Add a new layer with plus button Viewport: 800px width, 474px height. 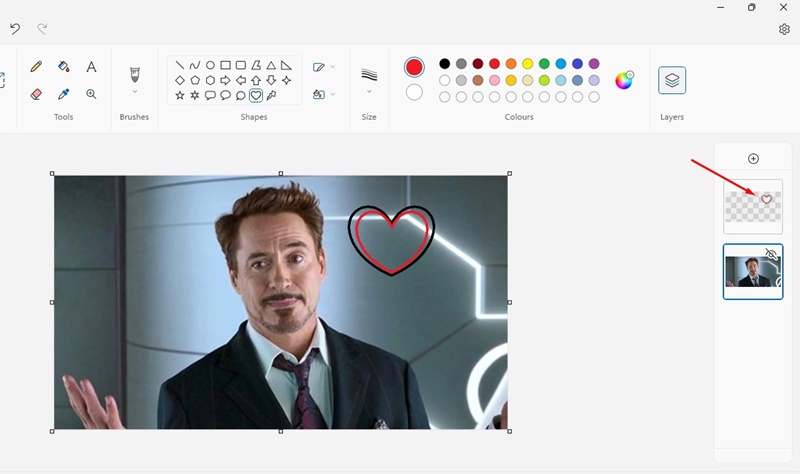753,159
